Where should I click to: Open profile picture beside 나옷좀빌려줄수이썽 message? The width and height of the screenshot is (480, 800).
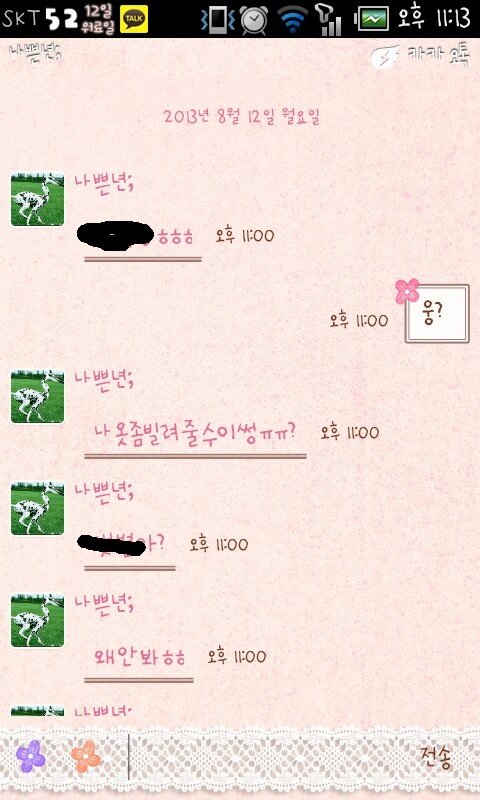(38, 396)
